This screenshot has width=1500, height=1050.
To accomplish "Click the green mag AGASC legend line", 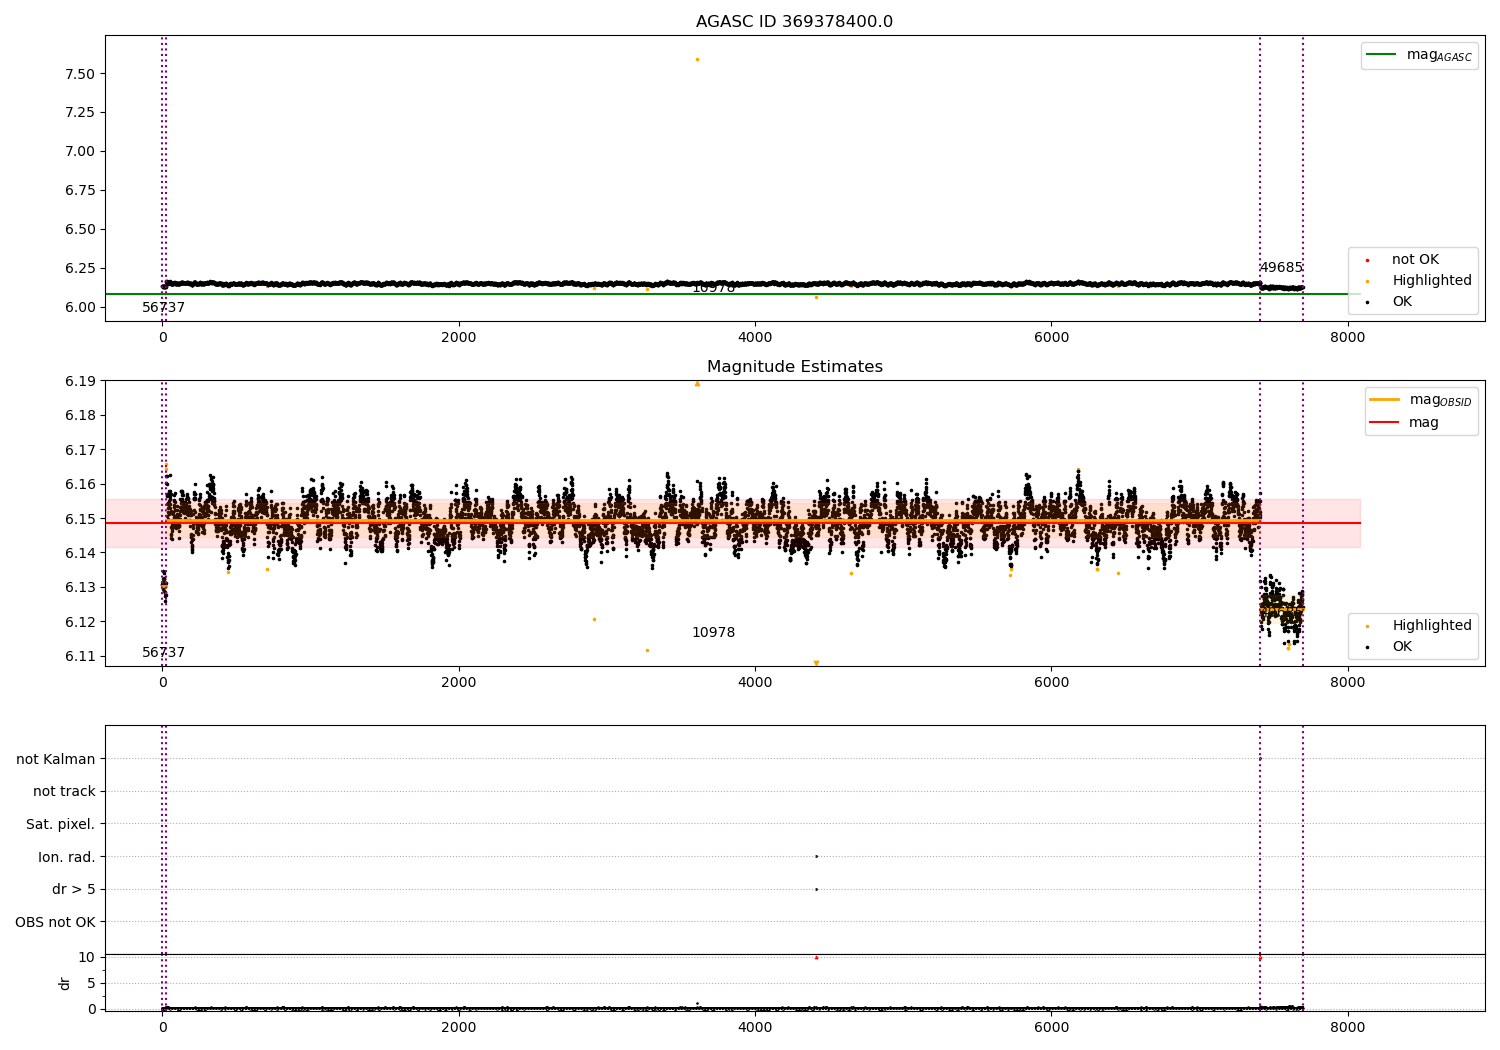I will click(1382, 55).
